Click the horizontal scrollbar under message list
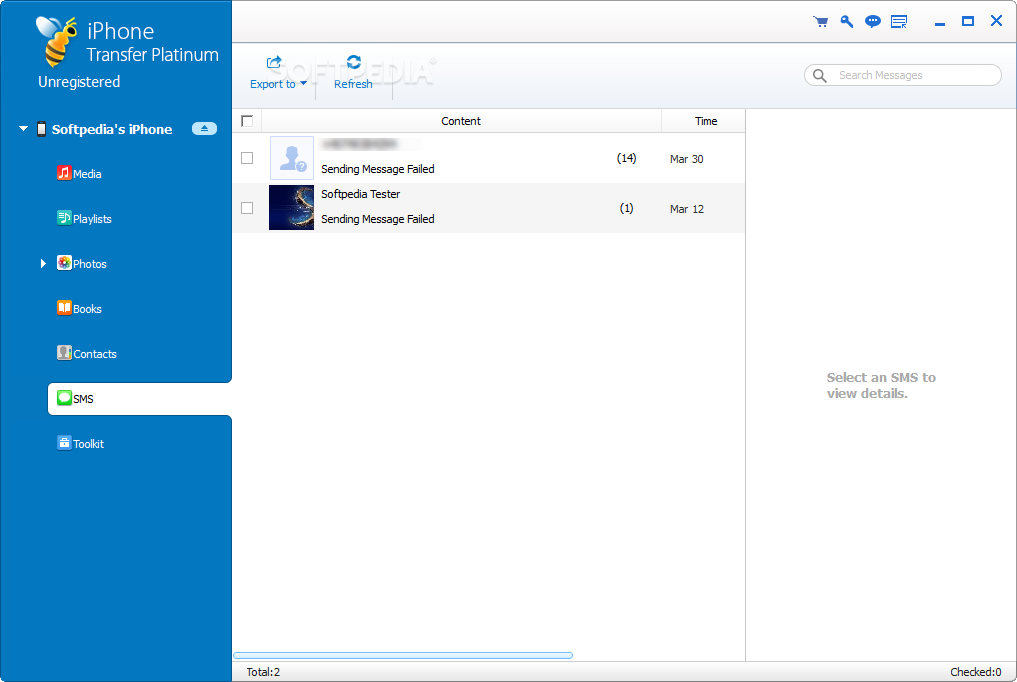This screenshot has width=1017, height=682. [x=403, y=655]
